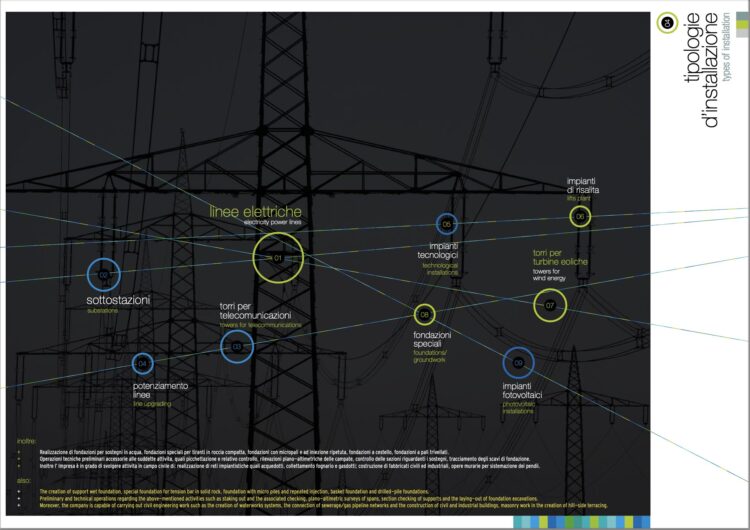Select the 'impianti tecnologici' label

(x=443, y=251)
